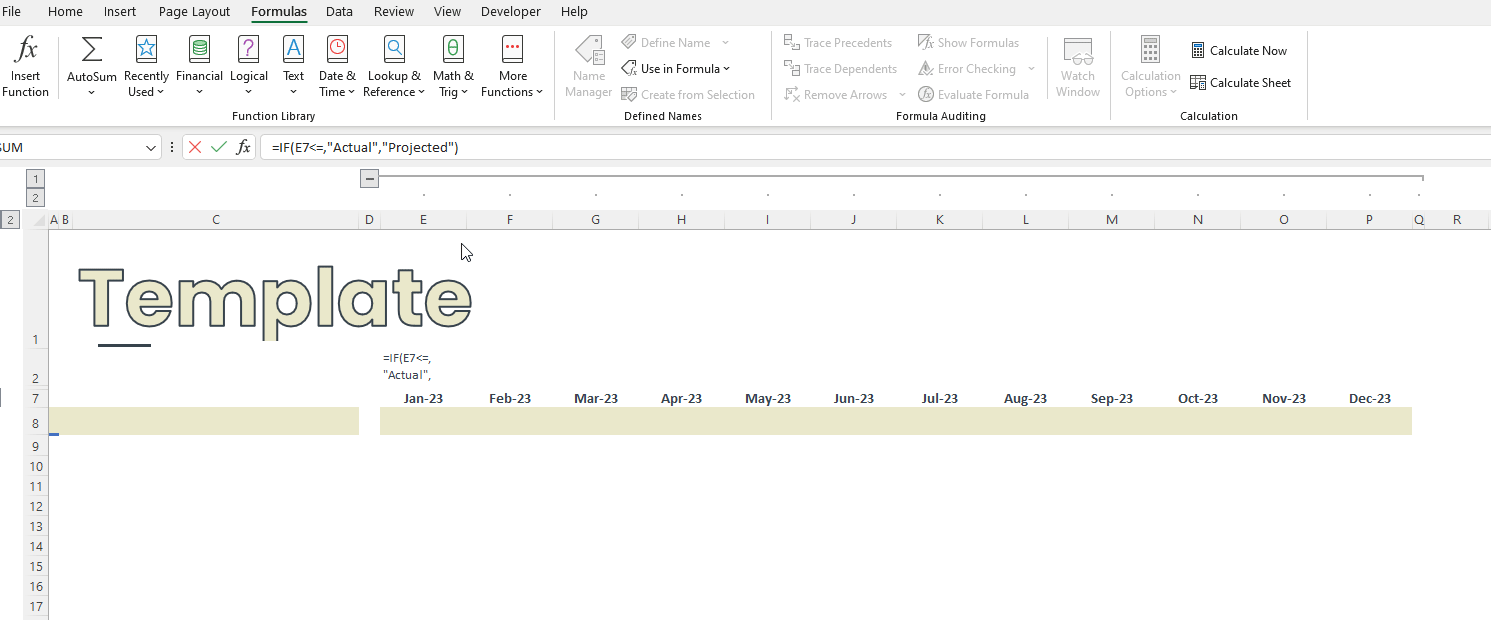Choose a Date & Time function
1491x620 pixels.
click(336, 65)
